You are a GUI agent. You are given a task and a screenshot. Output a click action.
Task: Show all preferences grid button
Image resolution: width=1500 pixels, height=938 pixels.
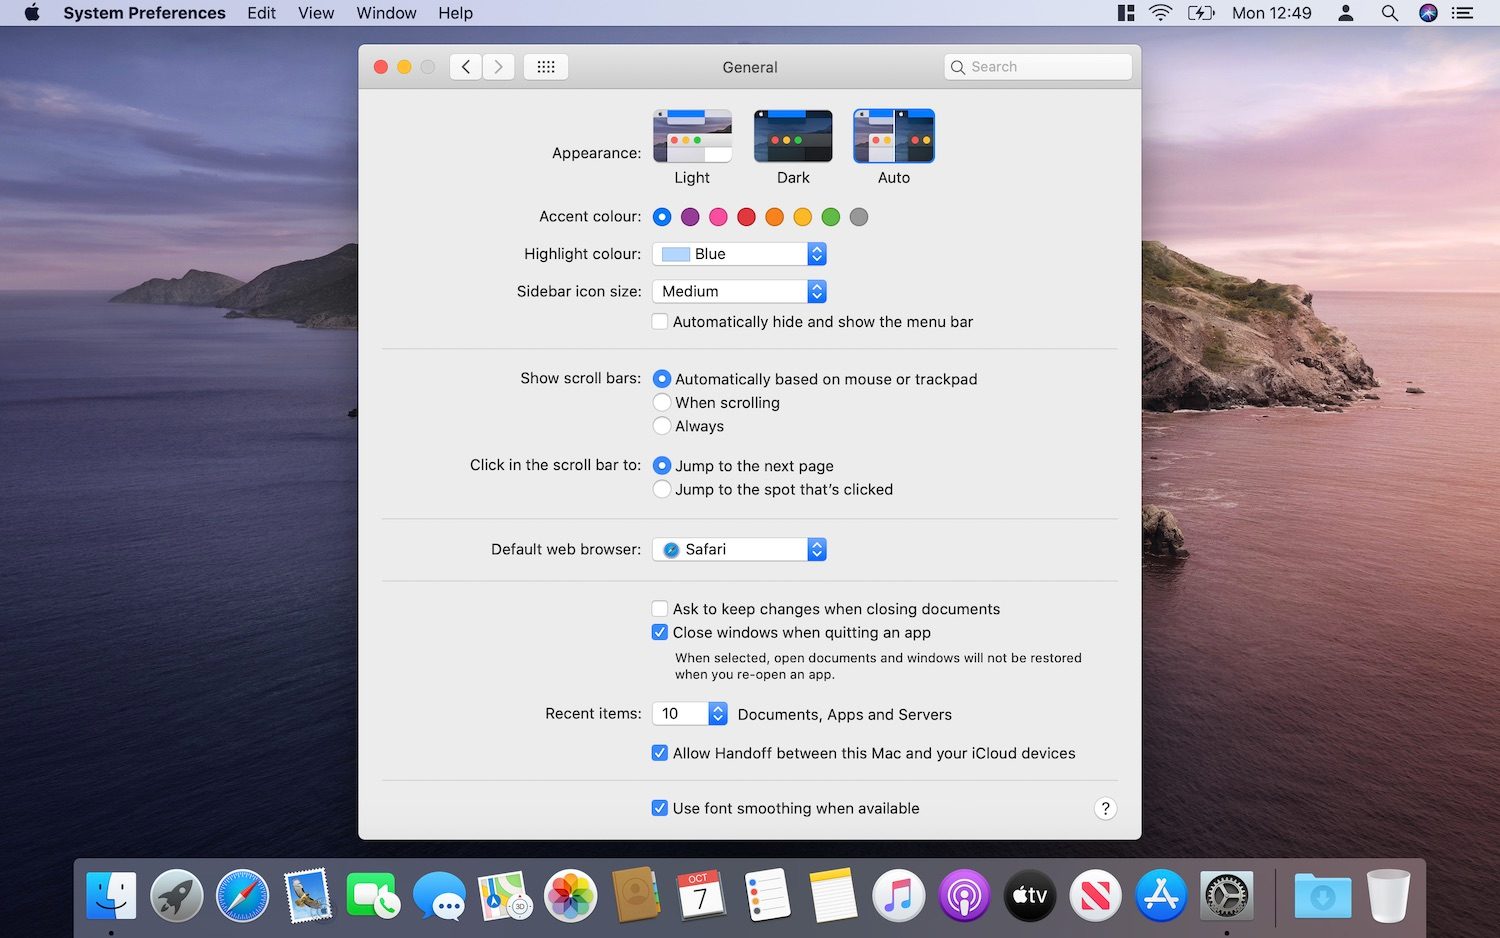(x=546, y=67)
